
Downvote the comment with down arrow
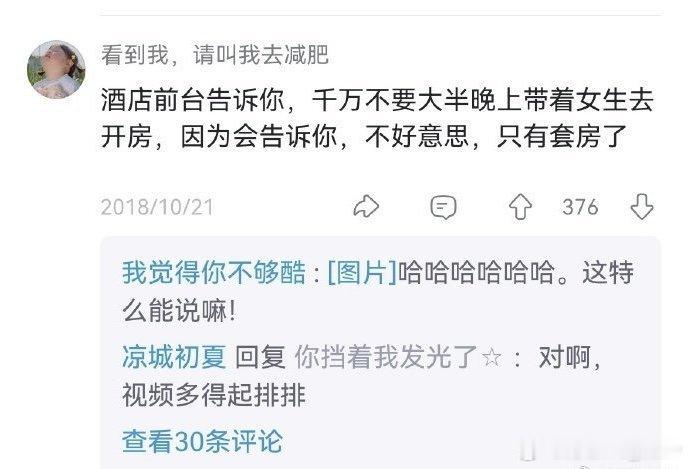click(642, 207)
